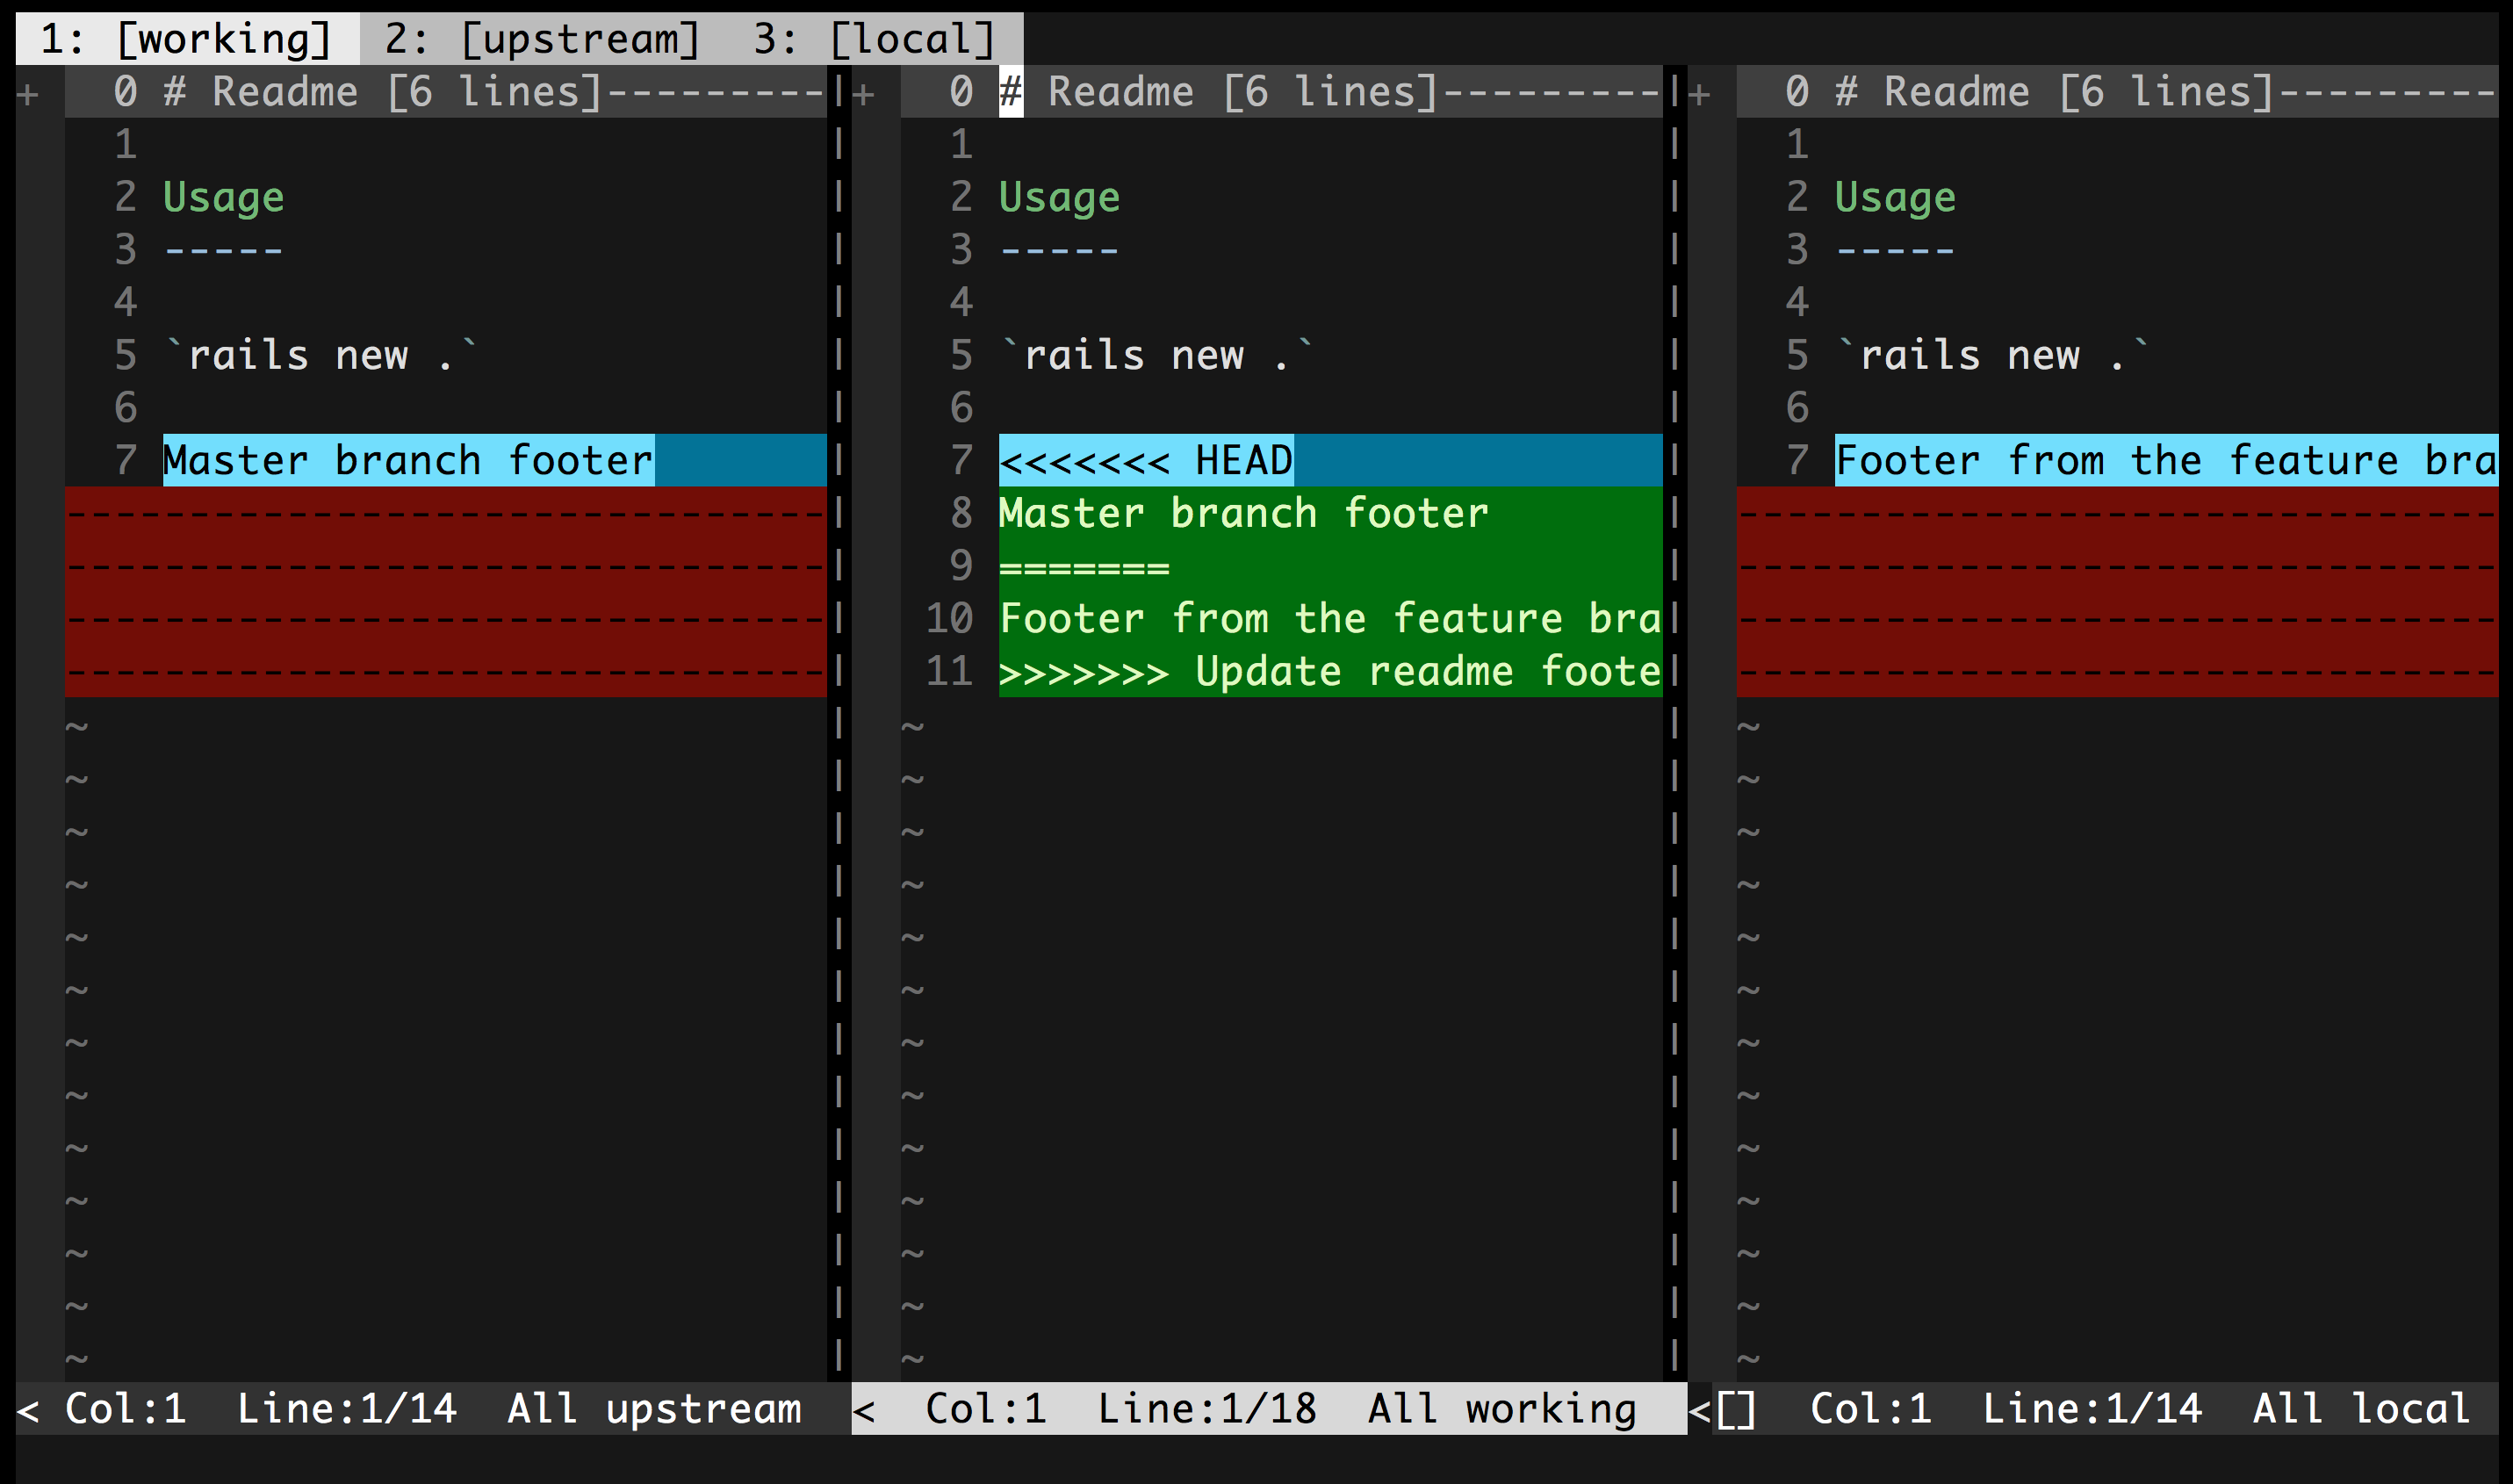Focus the upstream status line
The image size is (2513, 1484).
(432, 1409)
